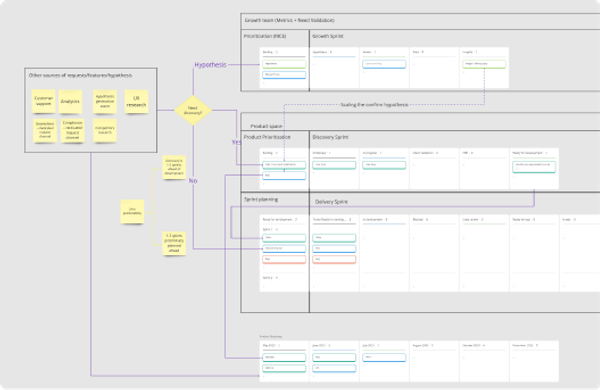
Task: Click the Growth Sprint heading
Action: [x=328, y=36]
